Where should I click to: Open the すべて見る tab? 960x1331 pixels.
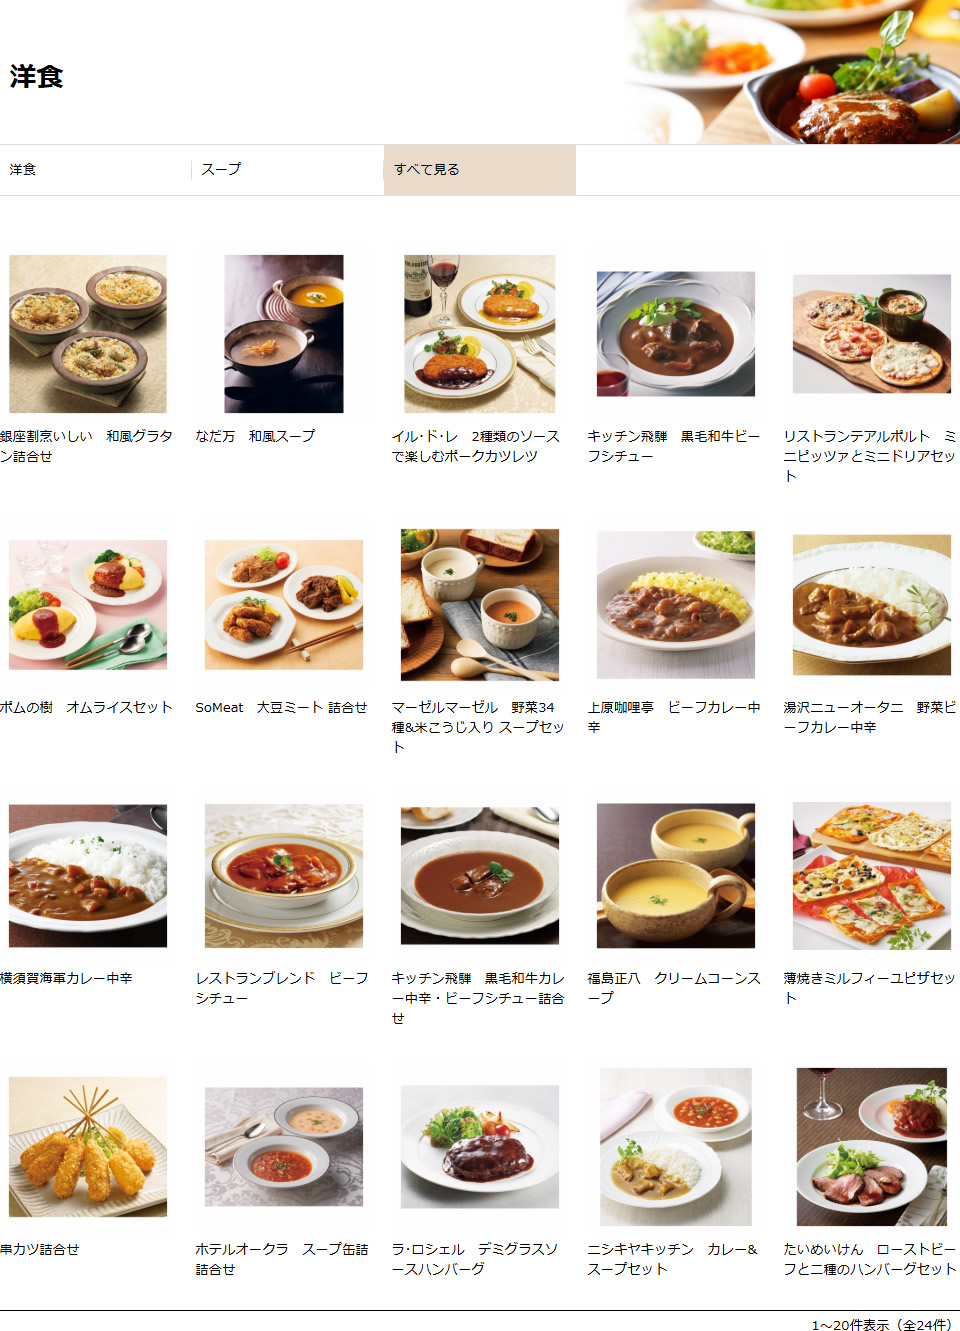tap(480, 170)
